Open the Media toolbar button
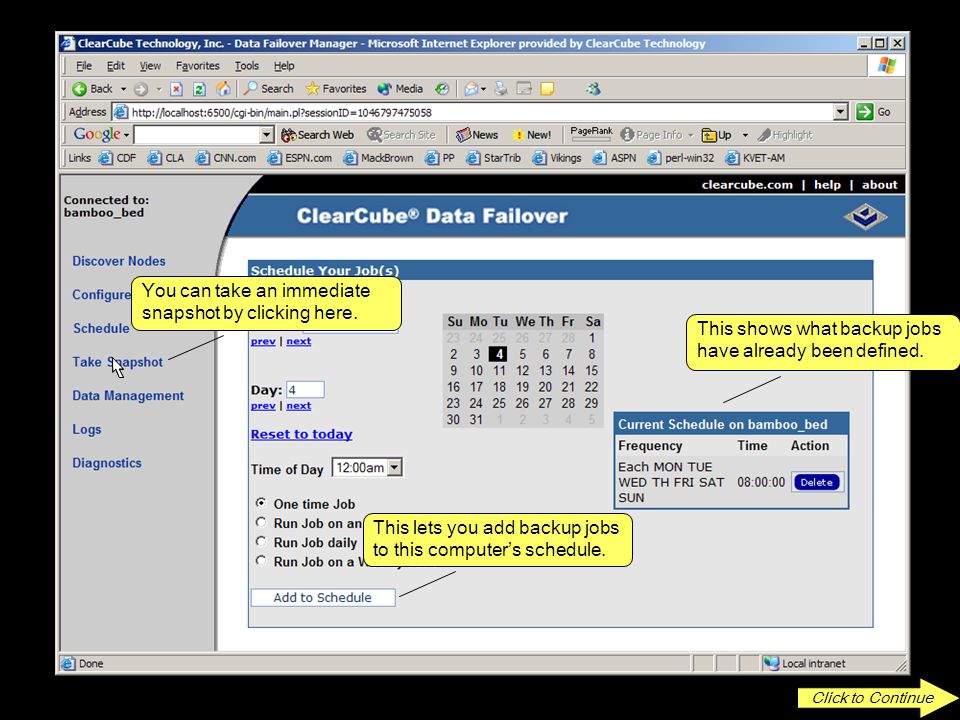The height and width of the screenshot is (720, 960). [400, 89]
